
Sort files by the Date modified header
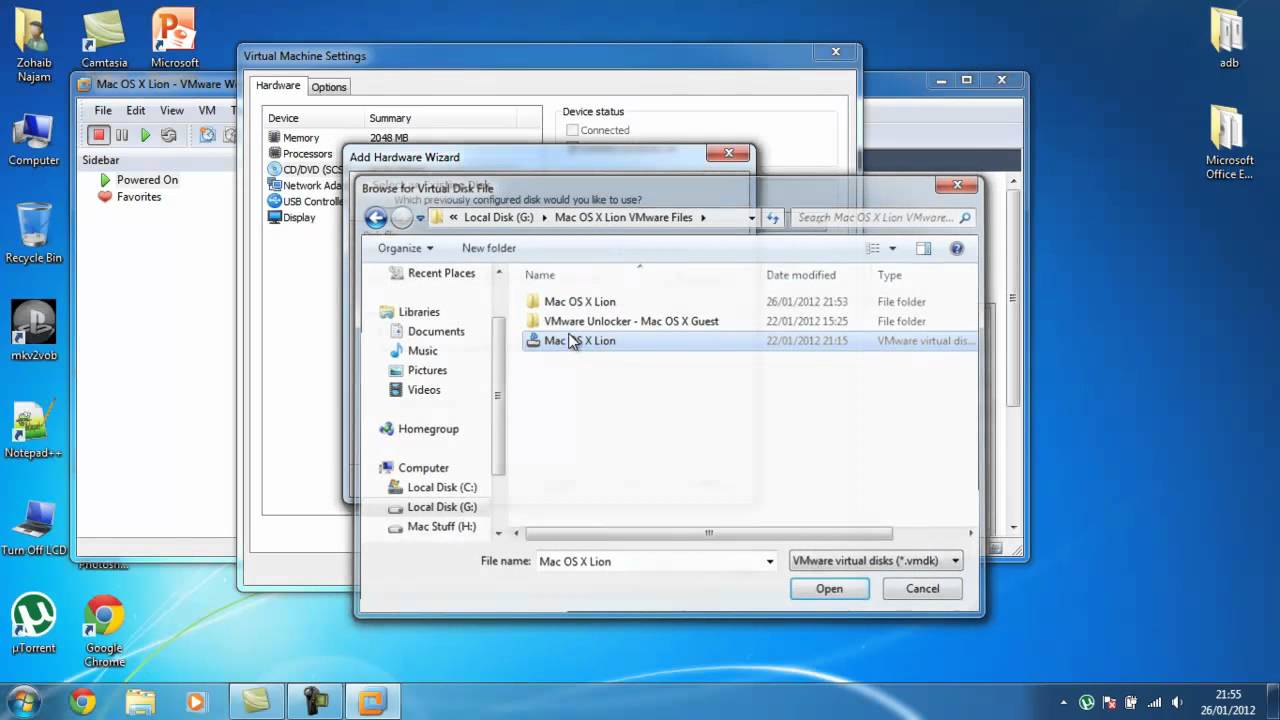pos(801,275)
